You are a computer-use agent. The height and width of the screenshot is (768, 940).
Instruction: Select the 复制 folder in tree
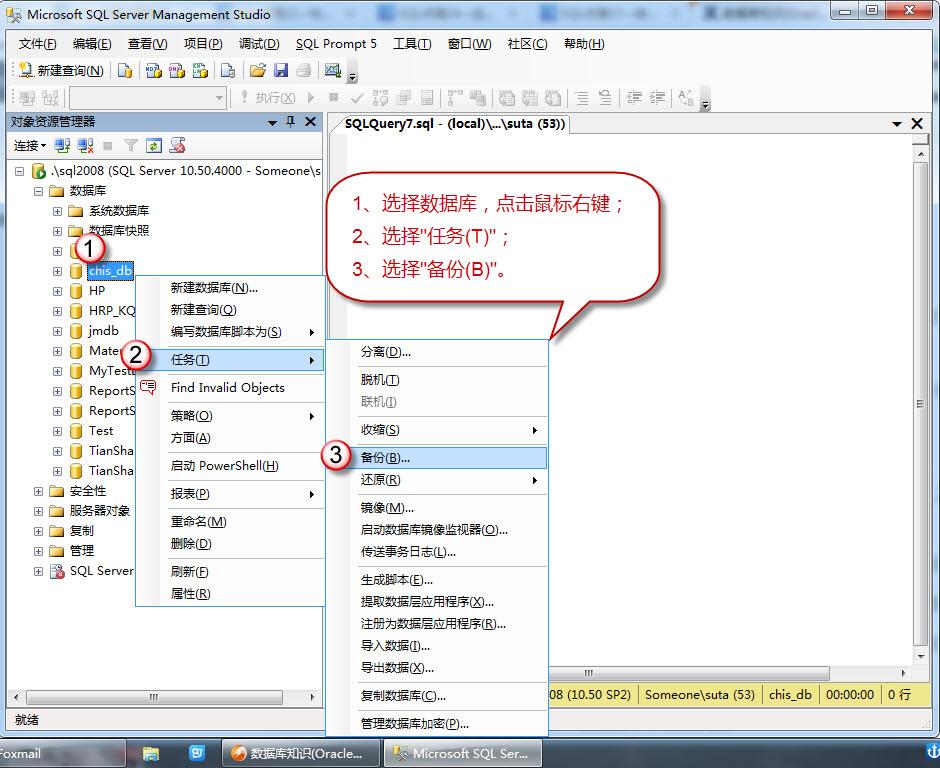pos(82,531)
